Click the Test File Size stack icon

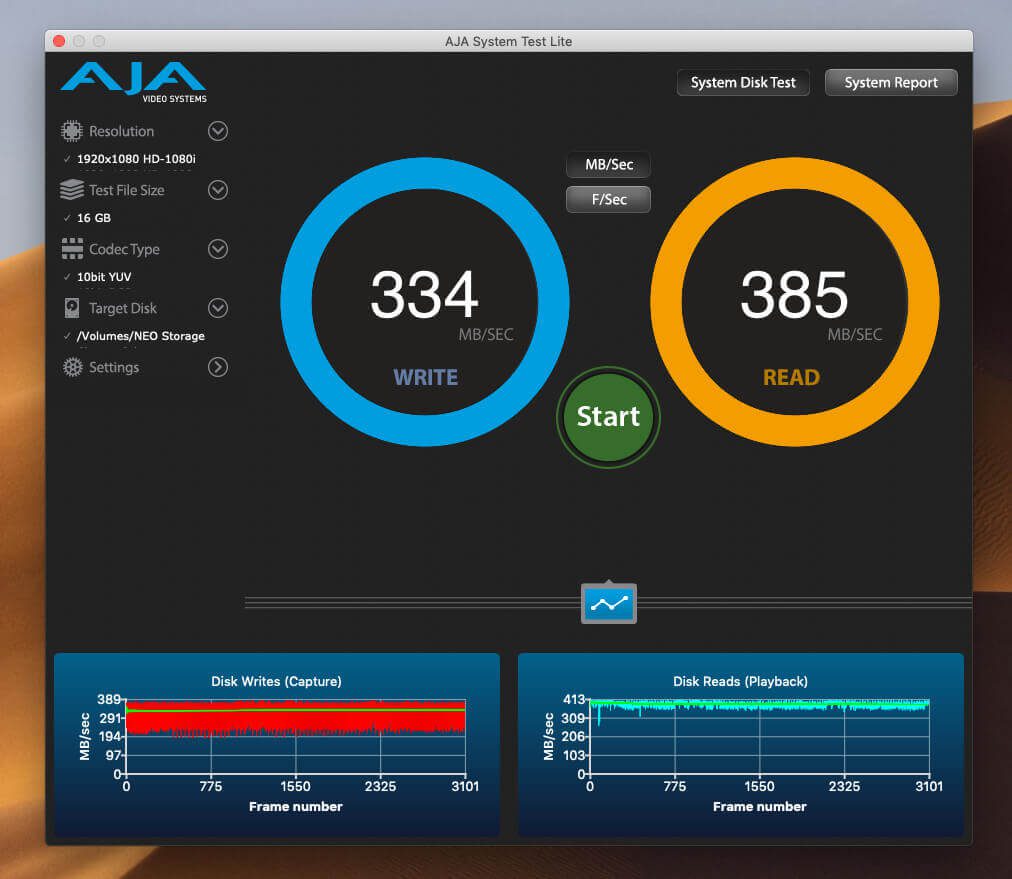[72, 190]
